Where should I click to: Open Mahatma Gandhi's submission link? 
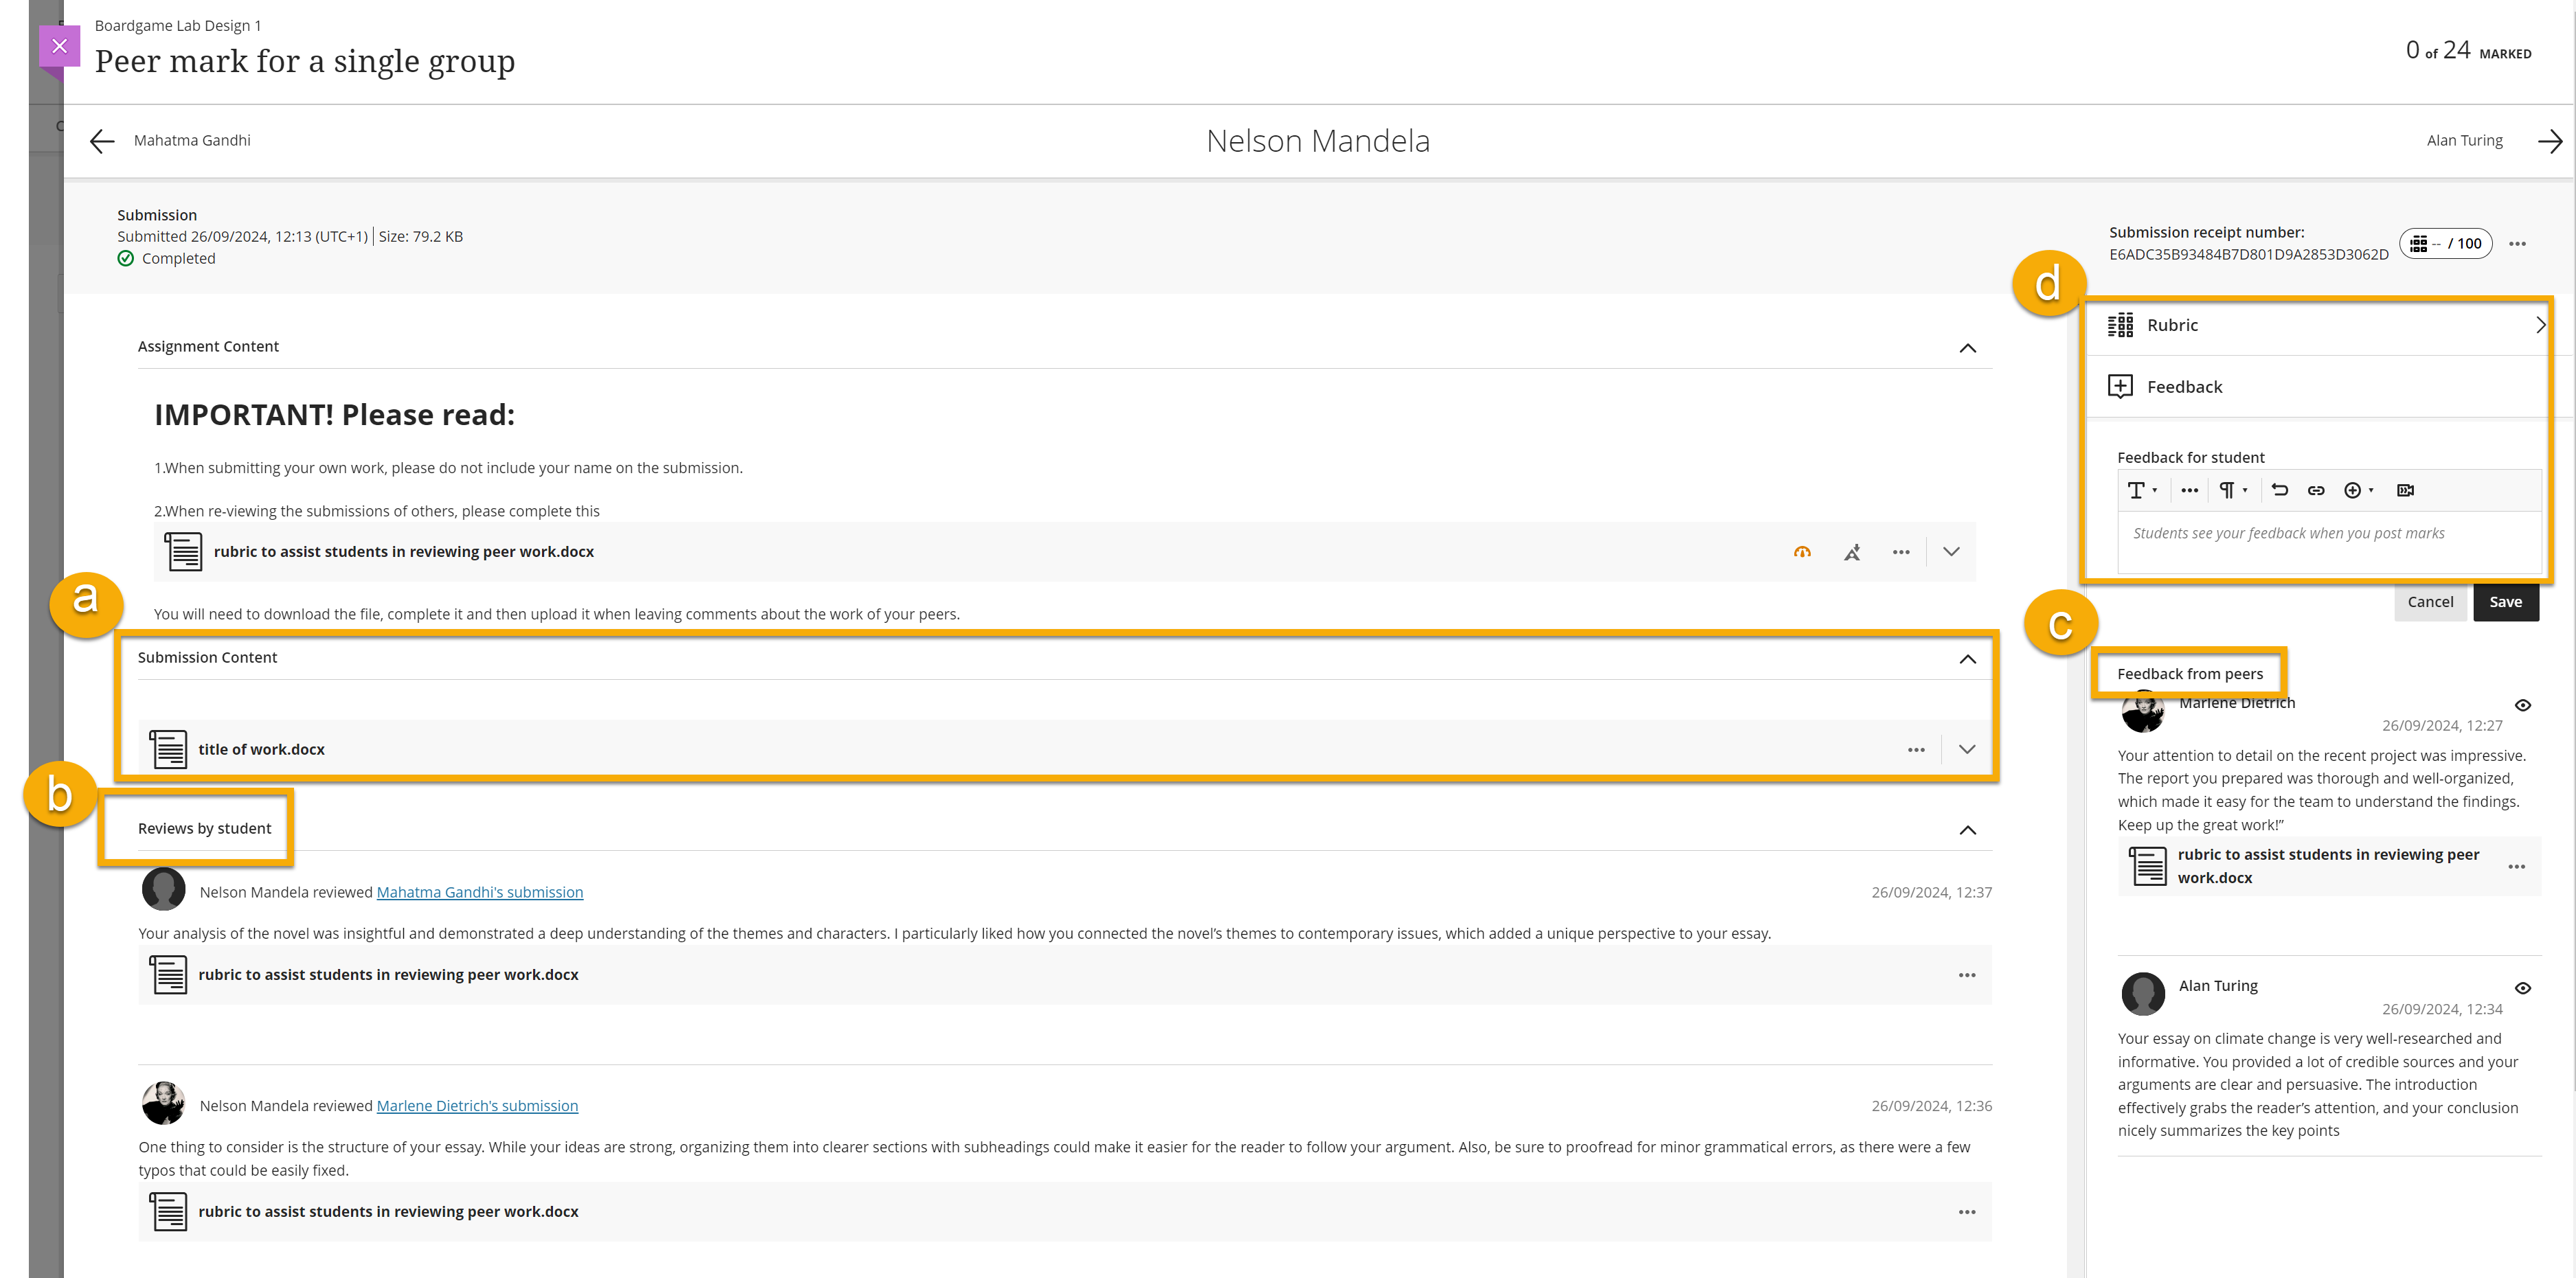tap(479, 892)
